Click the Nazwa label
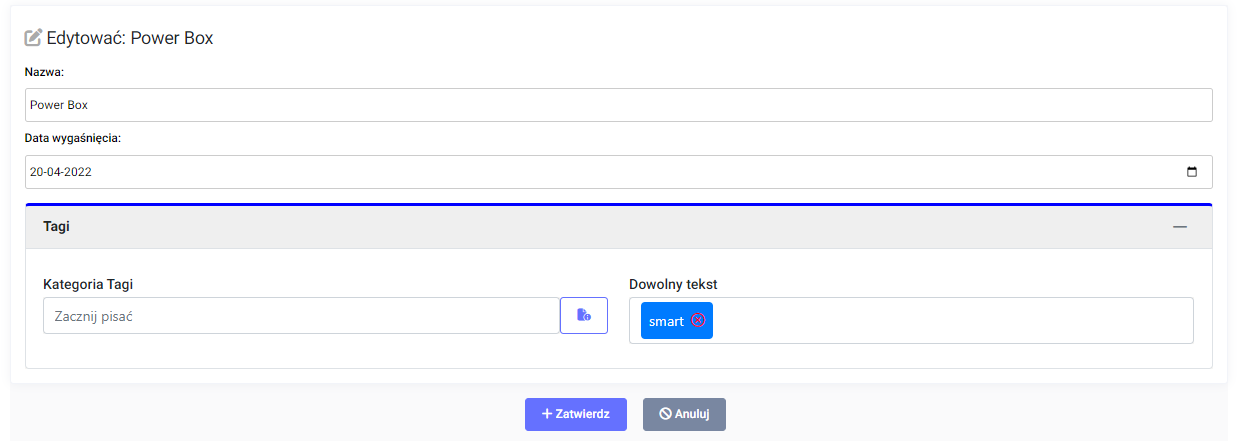 [x=44, y=72]
